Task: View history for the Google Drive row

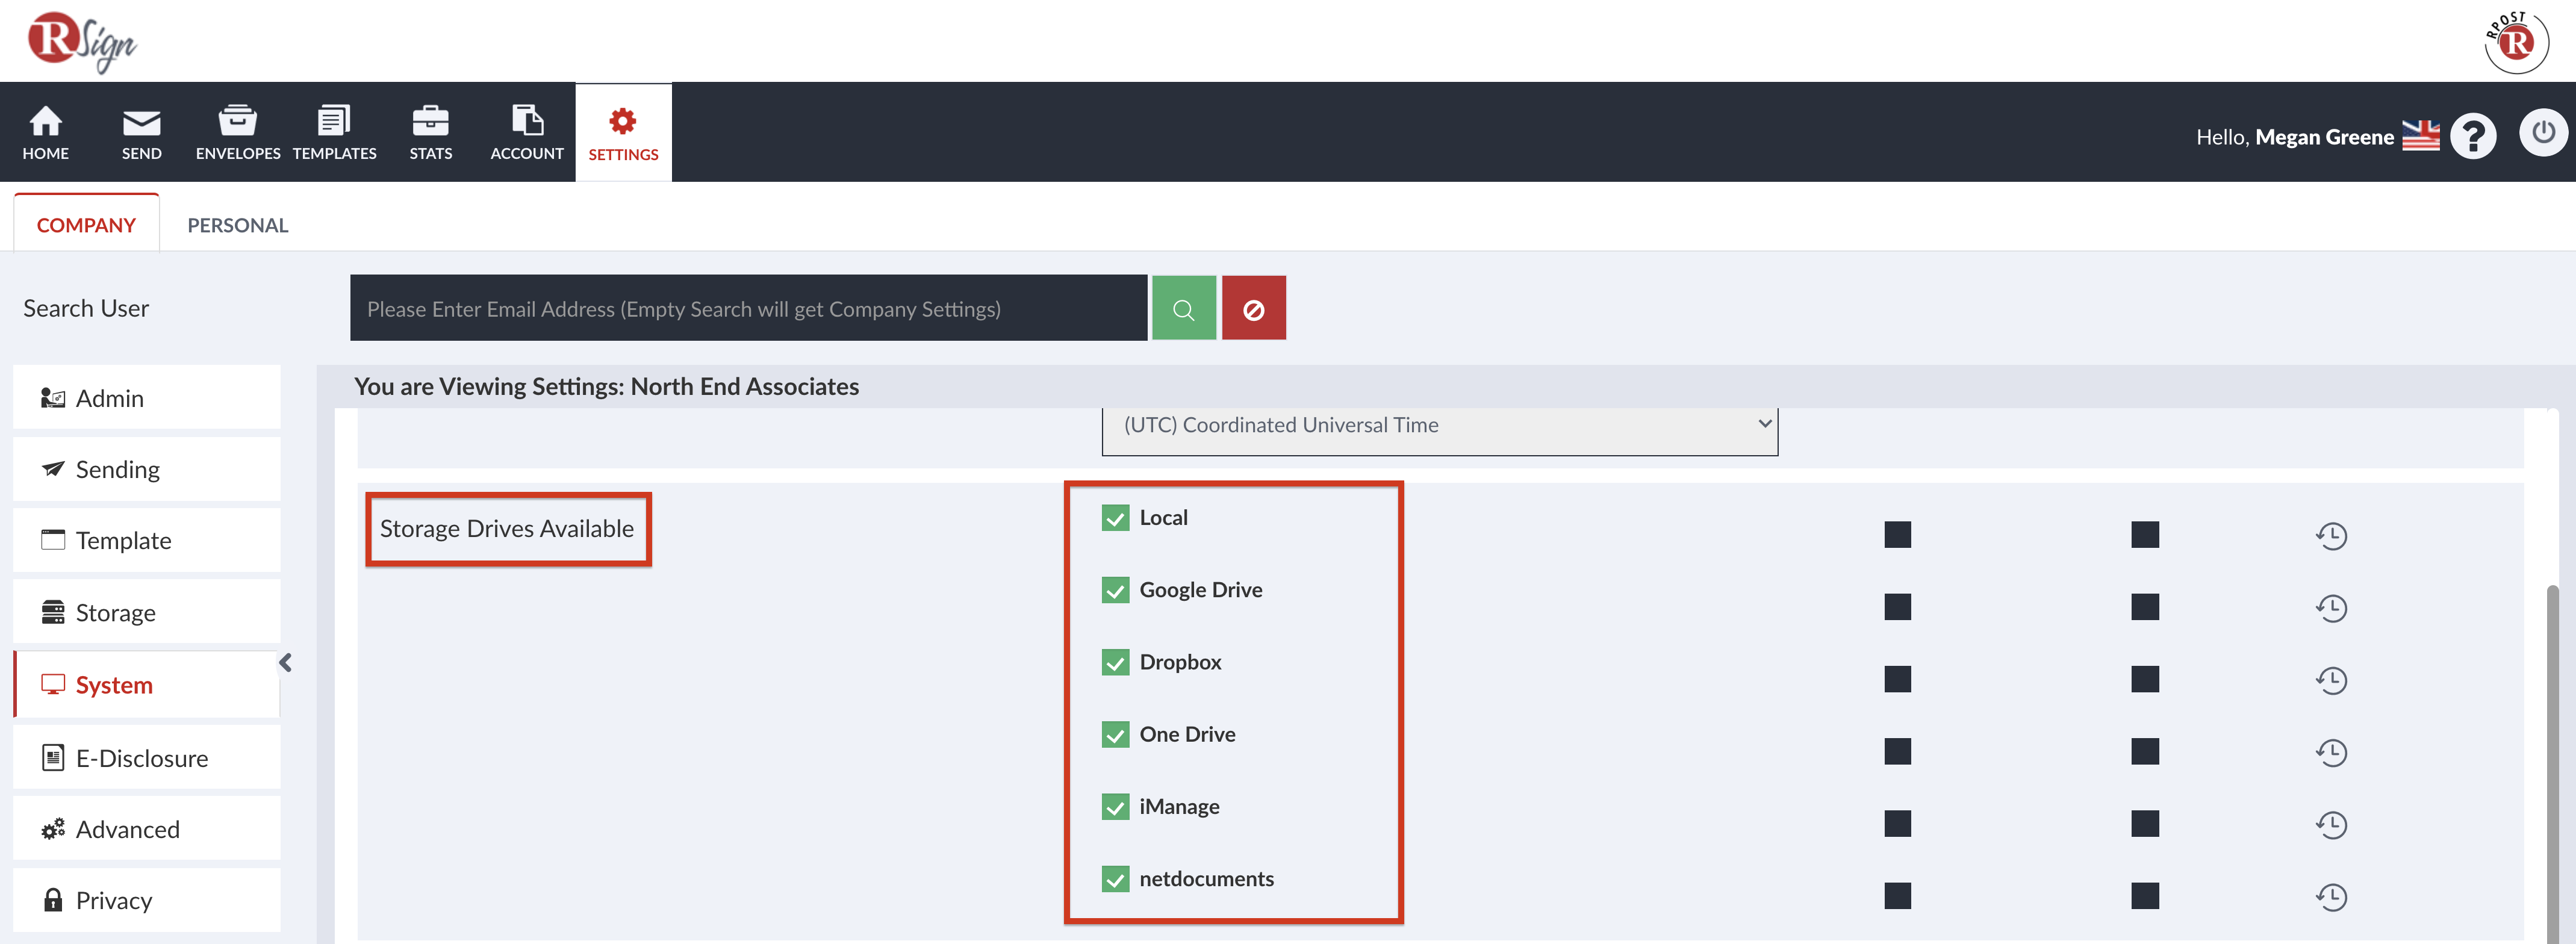Action: (2331, 607)
